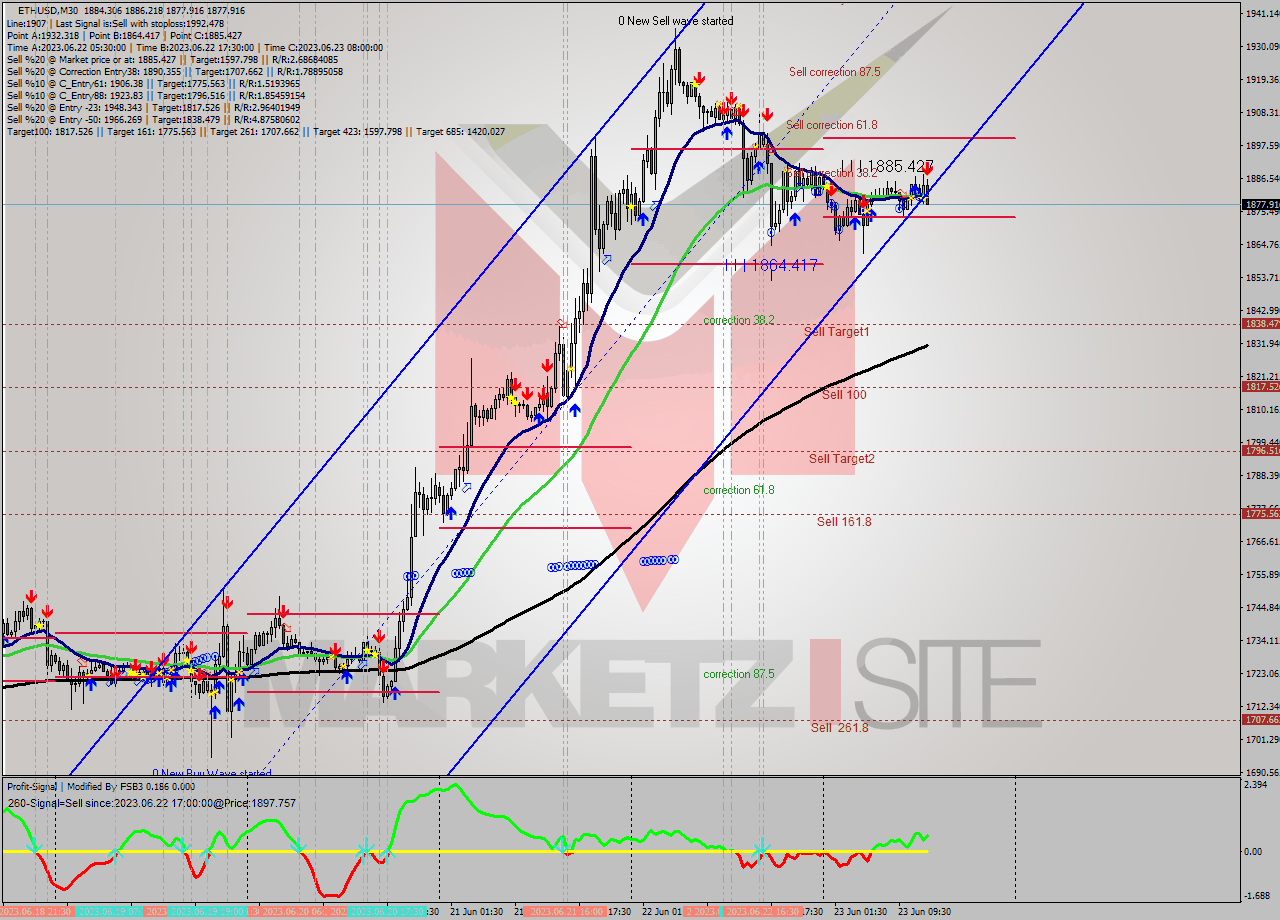Click the '0 New Buy Wave started' label

(211, 773)
